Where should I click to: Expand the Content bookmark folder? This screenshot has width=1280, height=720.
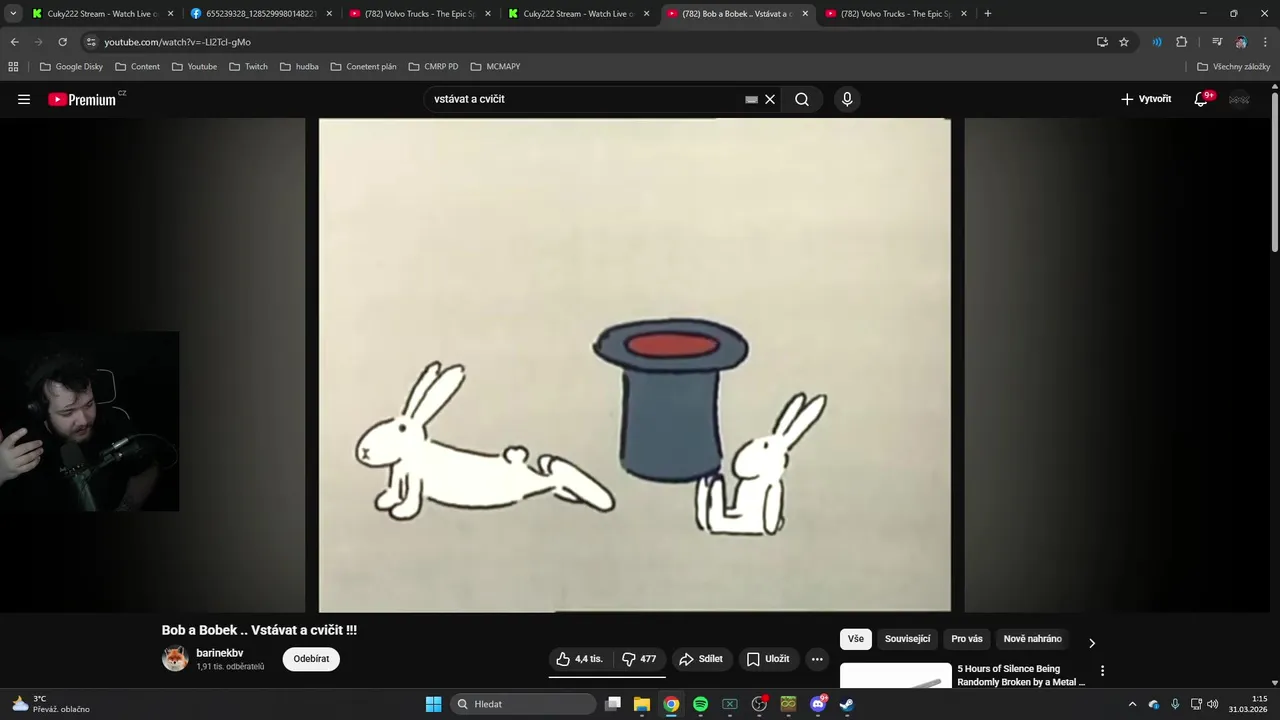[138, 66]
